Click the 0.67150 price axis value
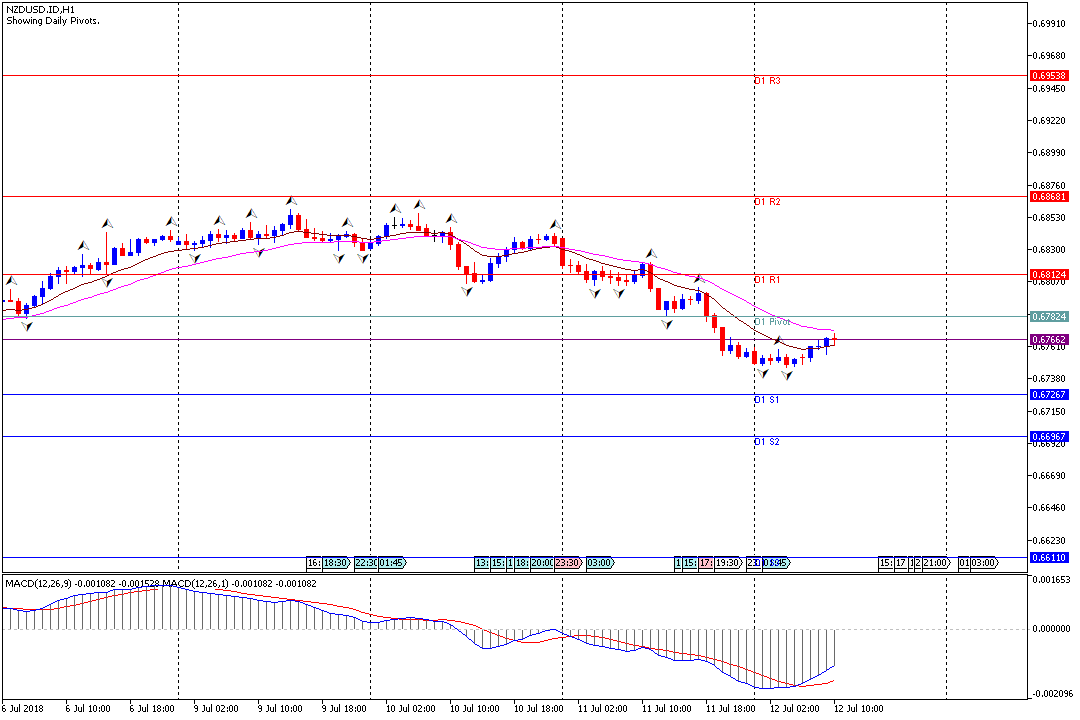 pos(1049,411)
